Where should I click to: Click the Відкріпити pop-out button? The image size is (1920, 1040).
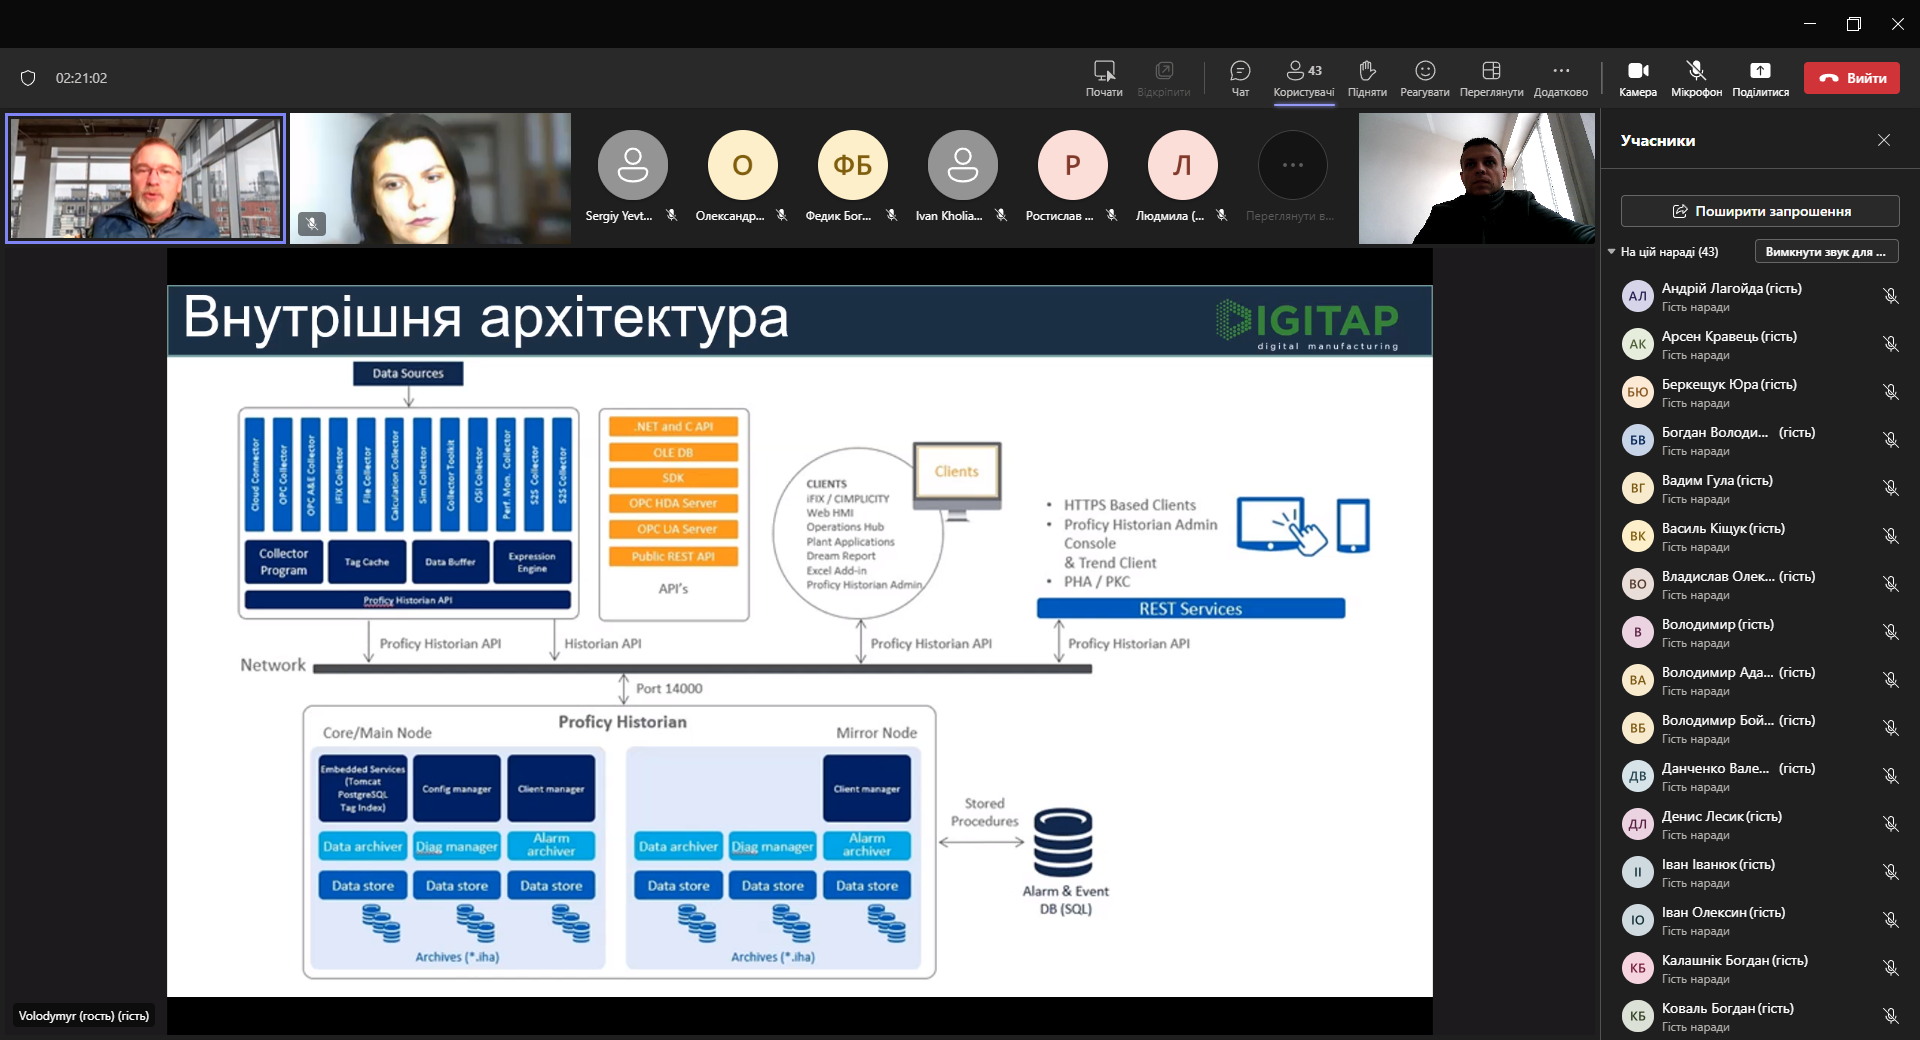pyautogui.click(x=1163, y=78)
